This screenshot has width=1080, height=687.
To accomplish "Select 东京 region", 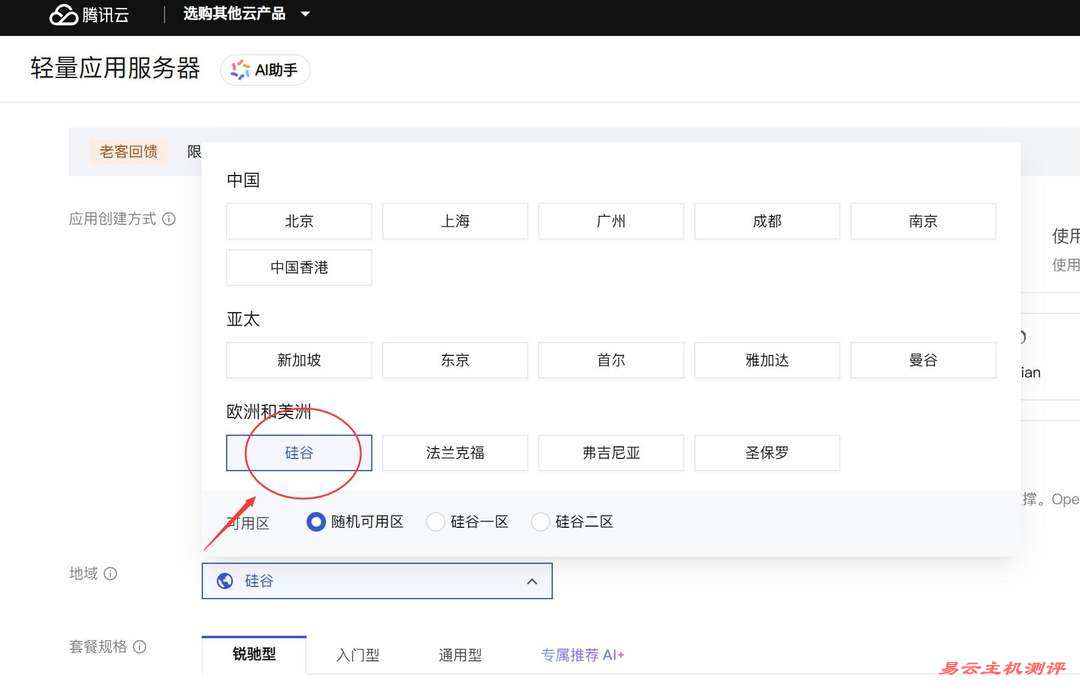I will (455, 360).
